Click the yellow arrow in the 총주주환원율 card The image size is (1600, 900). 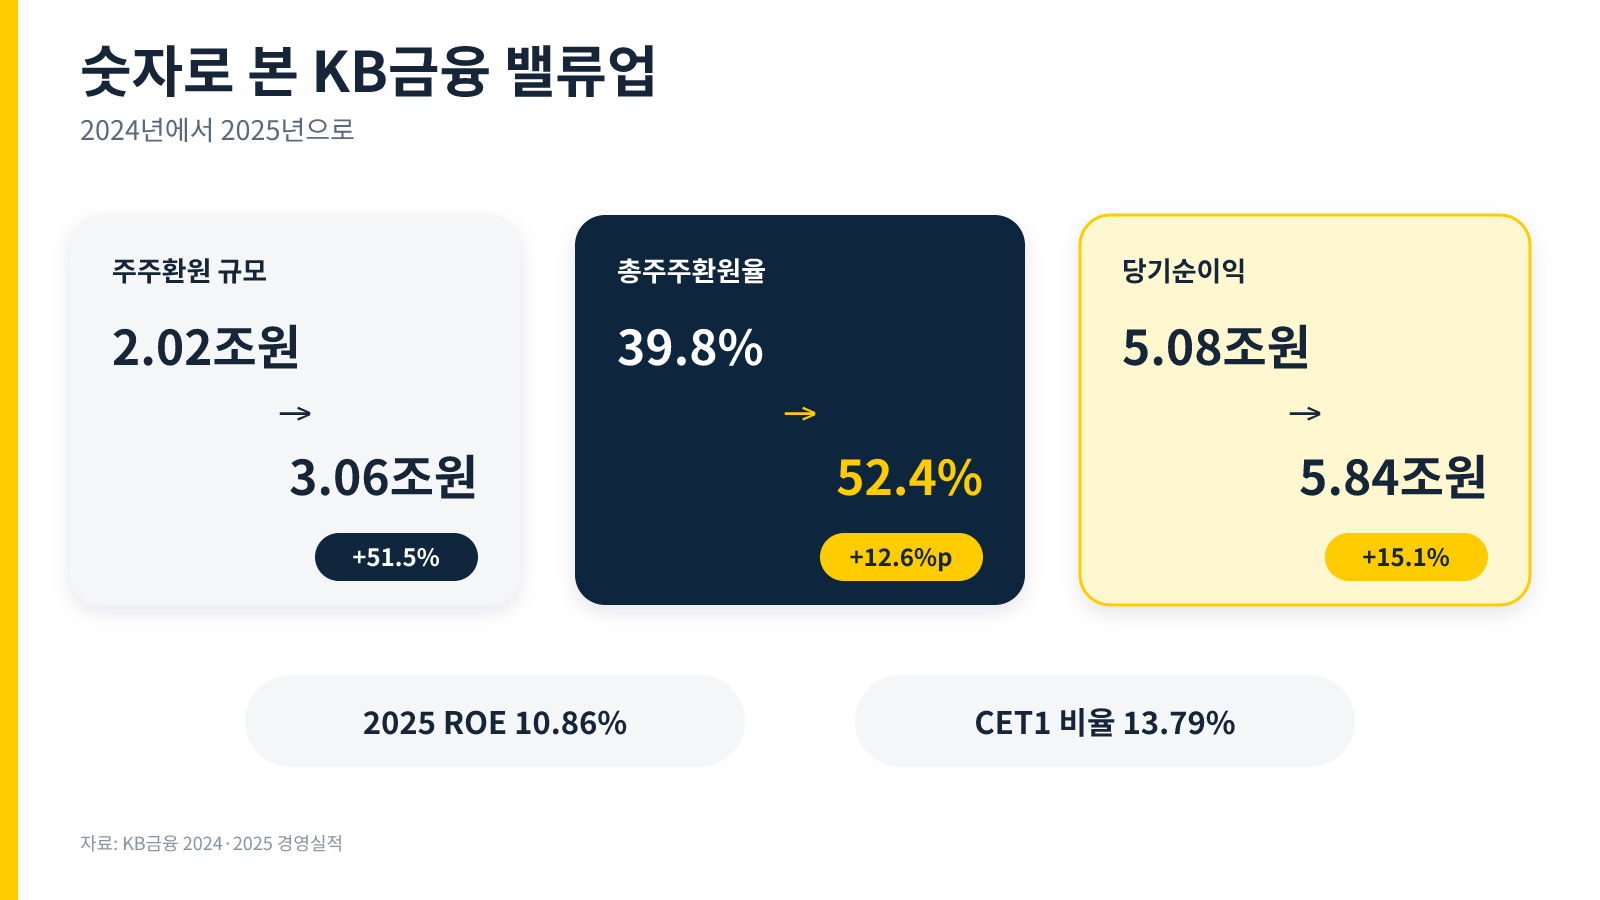tap(800, 413)
